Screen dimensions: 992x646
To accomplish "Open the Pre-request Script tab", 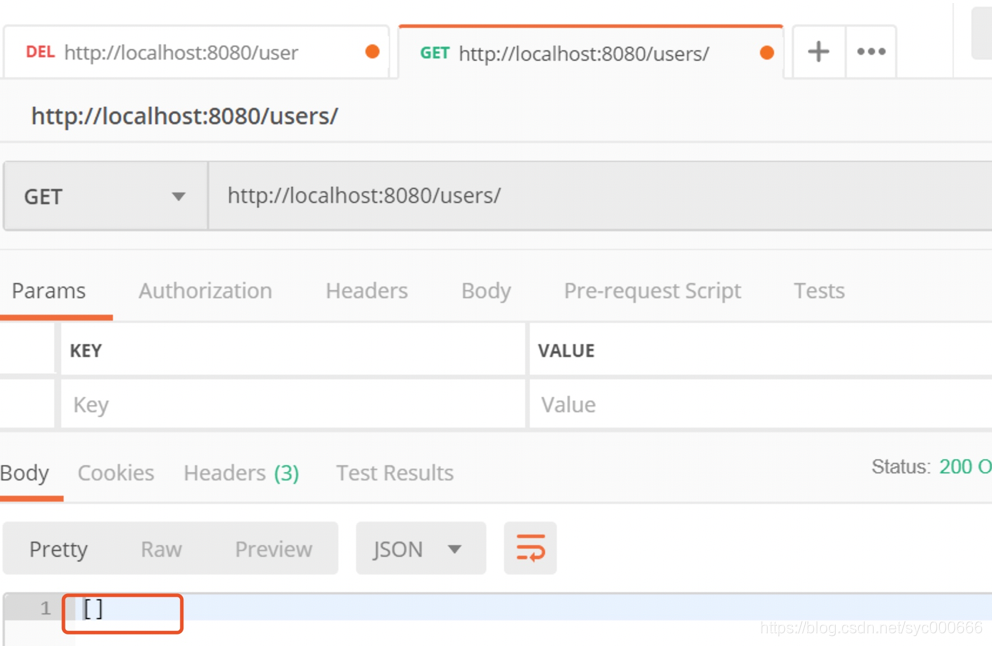I will point(652,290).
